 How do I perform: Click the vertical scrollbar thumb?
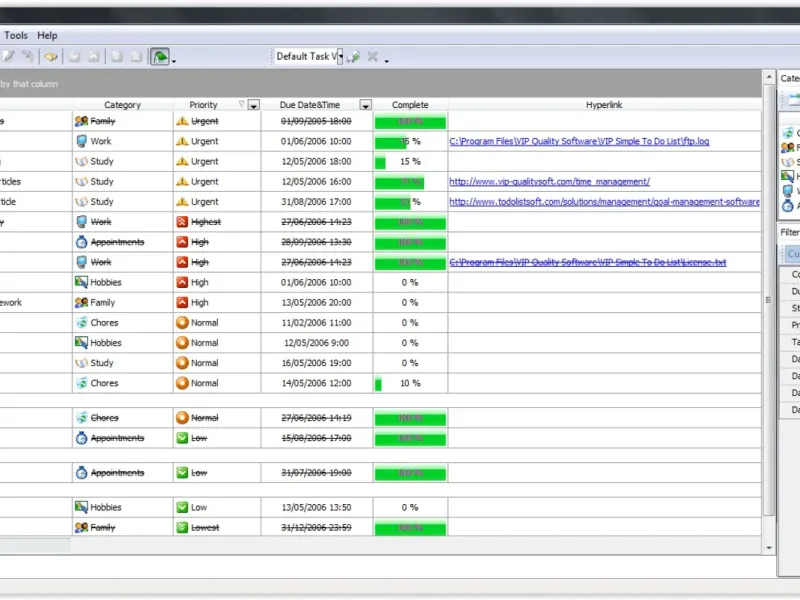(x=769, y=300)
